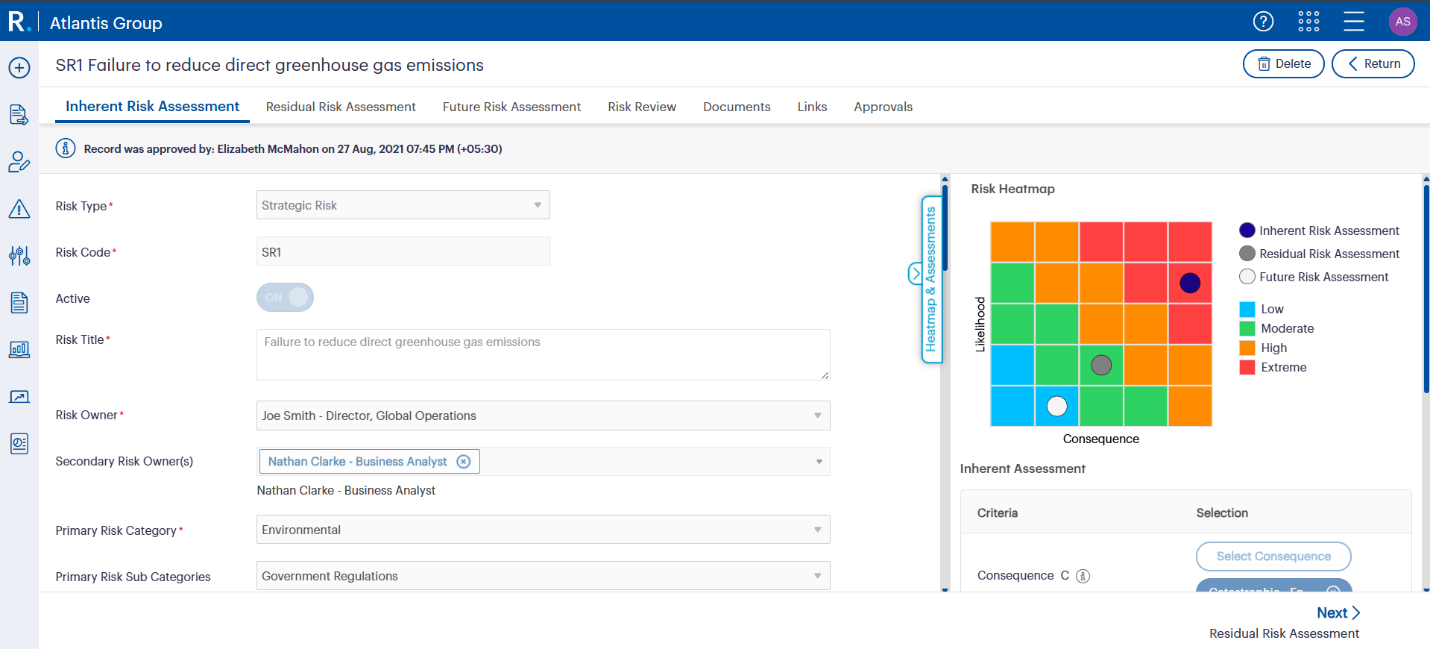The width and height of the screenshot is (1430, 649).
Task: Click the plus add new sidebar icon
Action: coord(19,68)
